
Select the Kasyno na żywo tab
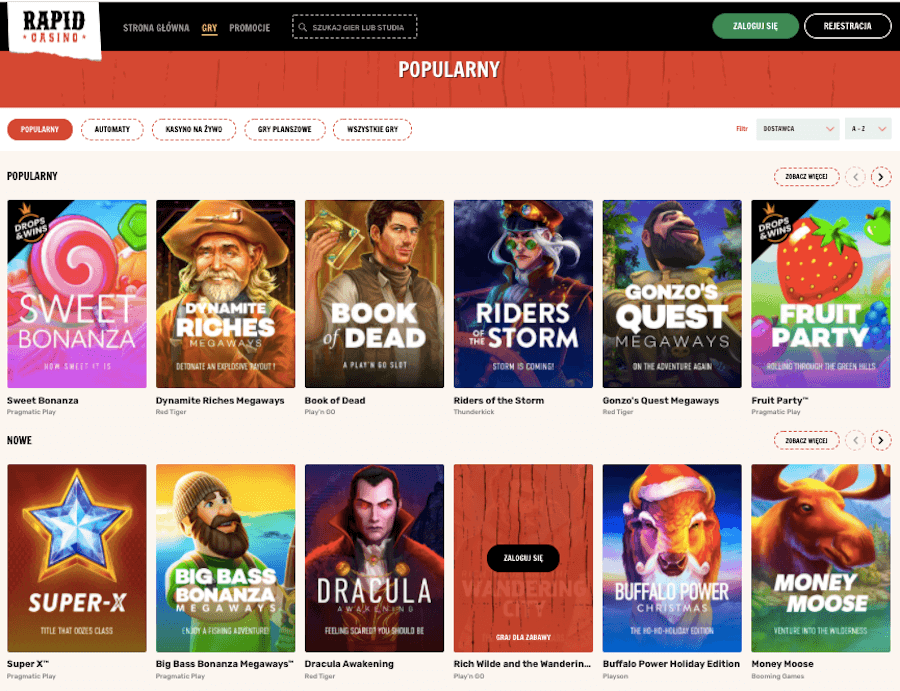coord(193,129)
